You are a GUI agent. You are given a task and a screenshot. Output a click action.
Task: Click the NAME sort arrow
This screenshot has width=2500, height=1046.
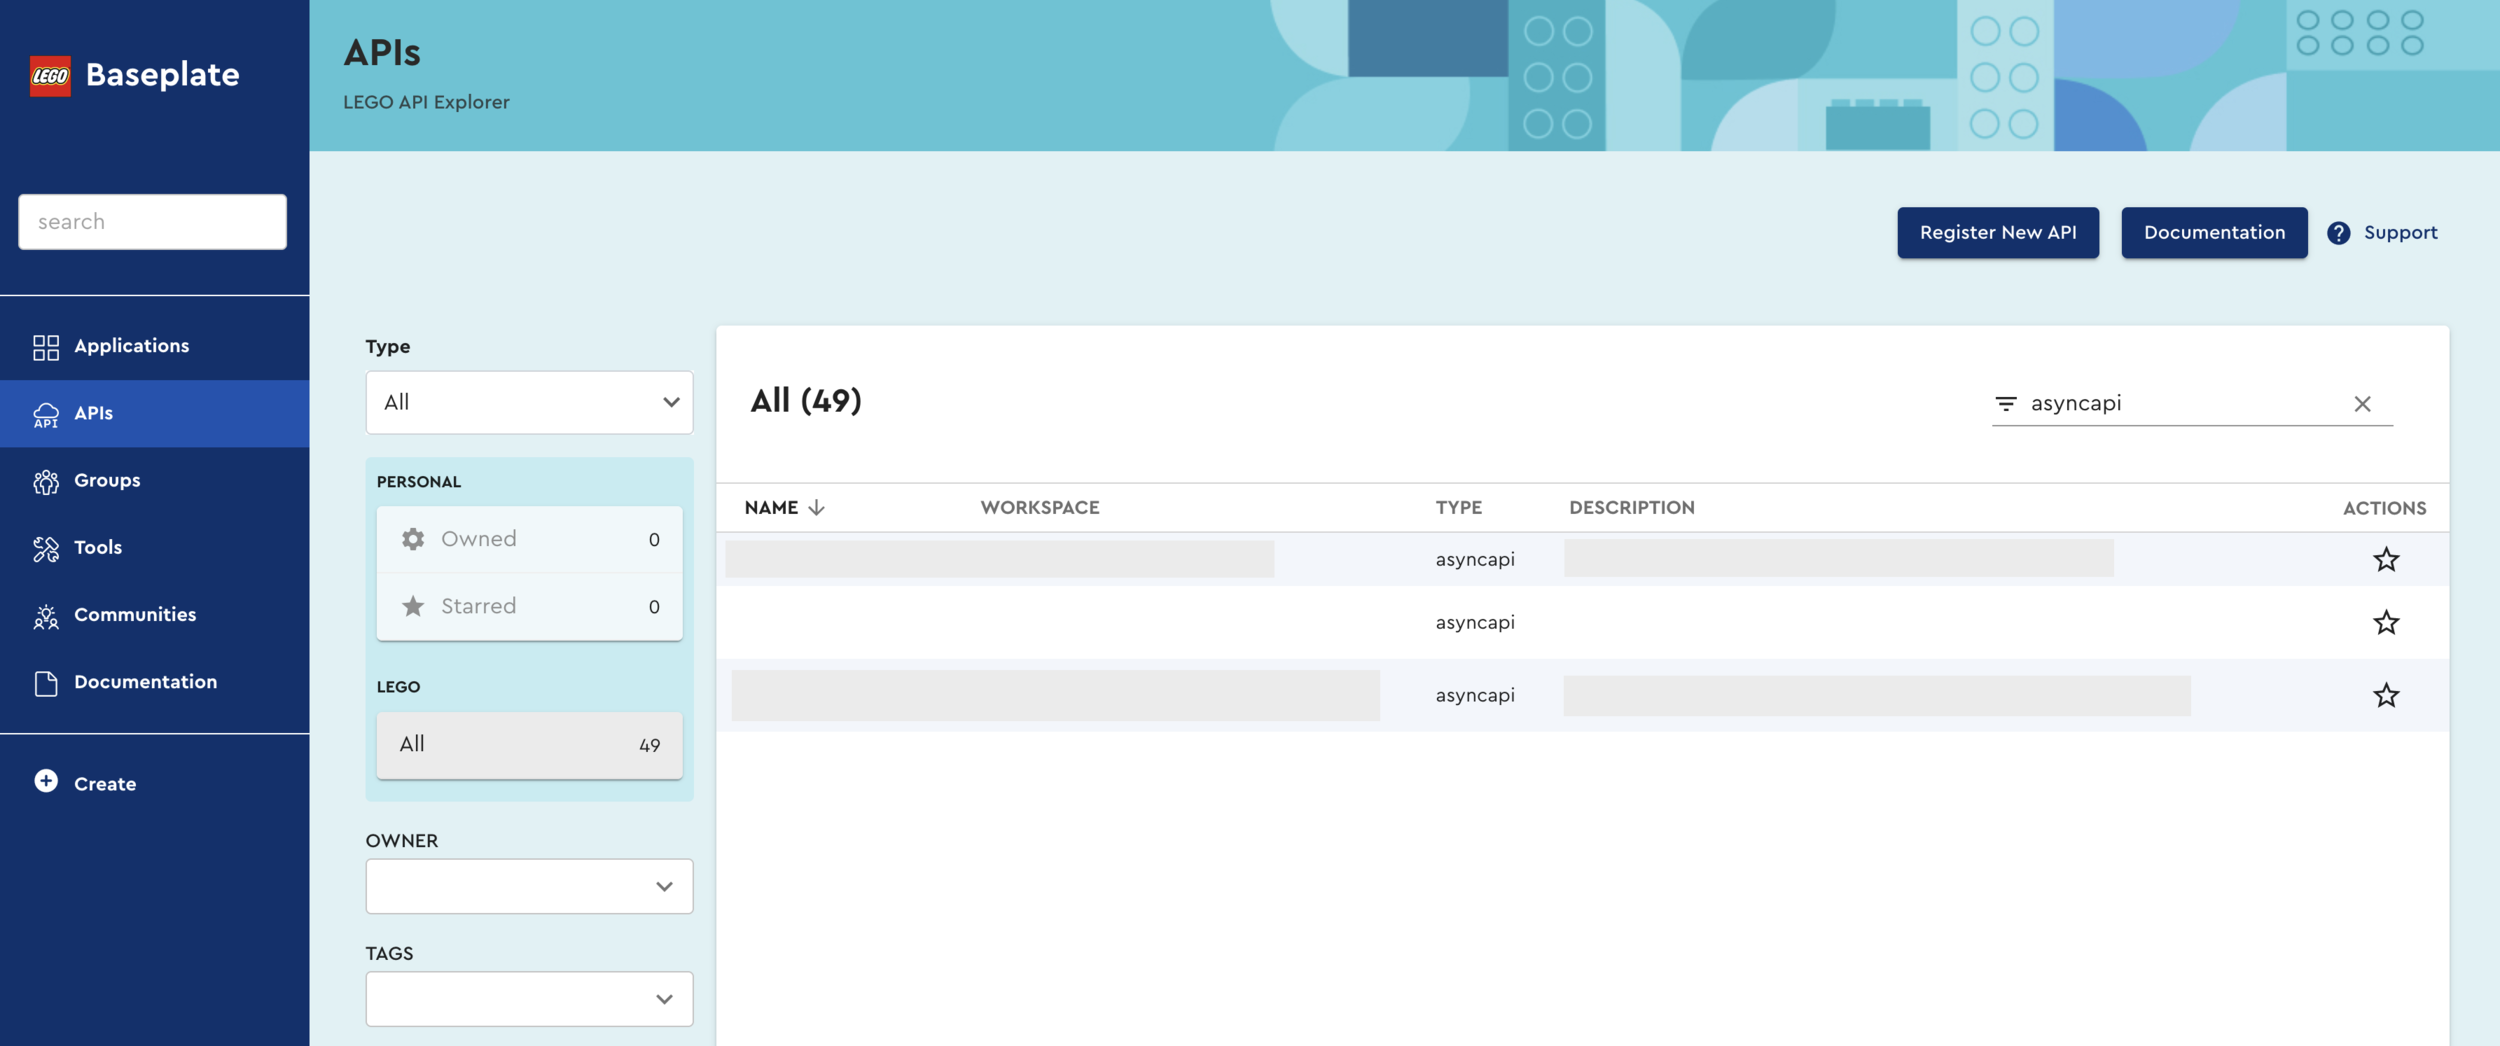click(x=817, y=508)
